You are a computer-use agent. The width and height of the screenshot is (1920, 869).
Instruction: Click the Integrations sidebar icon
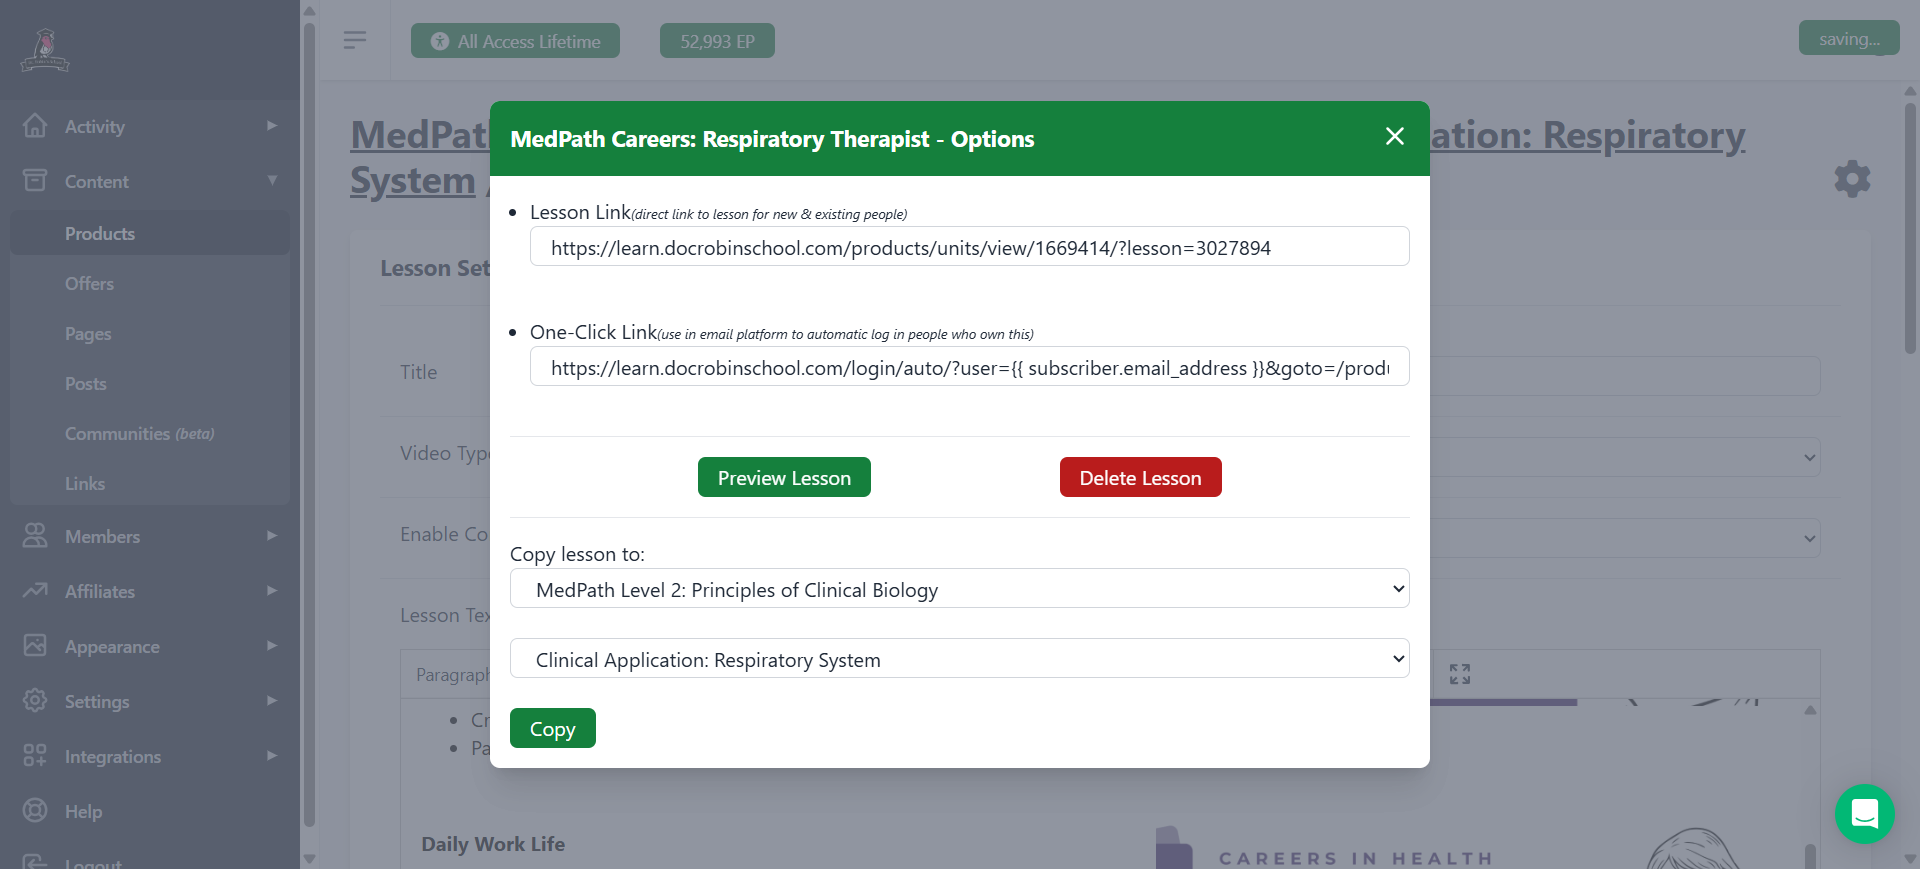(35, 755)
